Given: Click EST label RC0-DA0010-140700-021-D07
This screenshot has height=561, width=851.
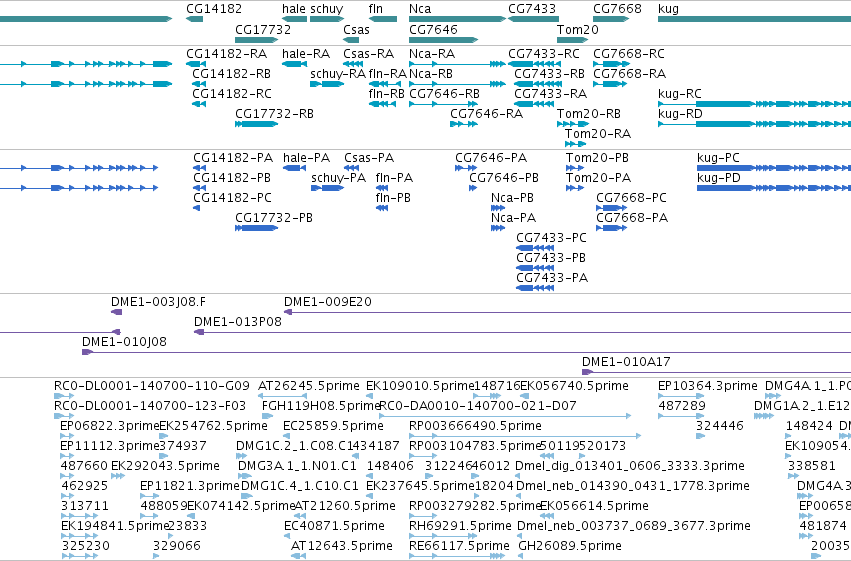Looking at the screenshot, I should pos(478,406).
